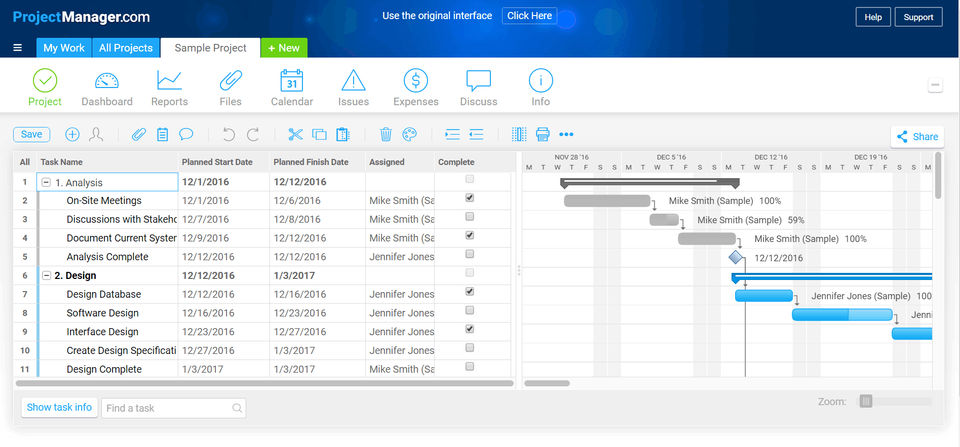The height and width of the screenshot is (447, 960).
Task: Open the Issues warning icon
Action: click(353, 80)
